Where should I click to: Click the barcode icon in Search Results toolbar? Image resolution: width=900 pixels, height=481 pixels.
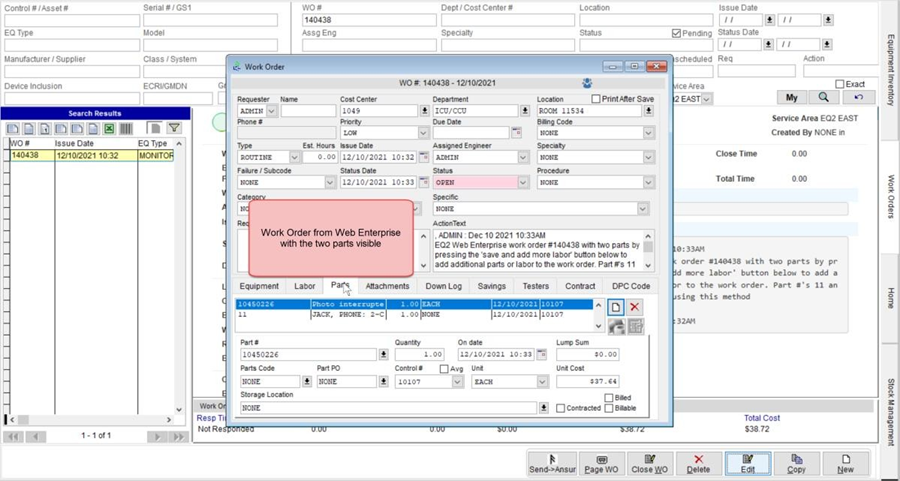[x=126, y=129]
